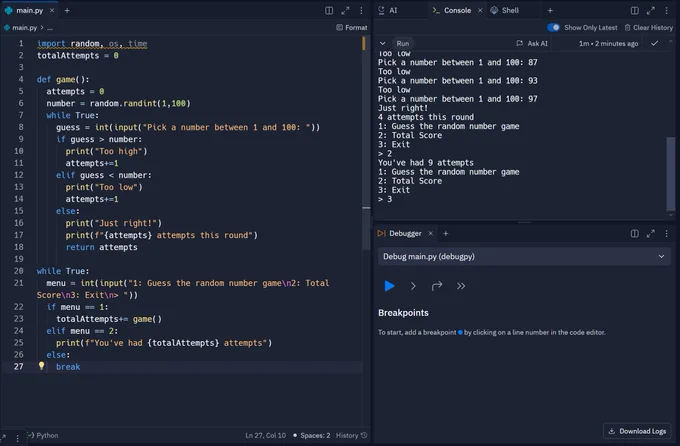Open the Debug main.py (debugpy) dropdown
680x446 pixels.
click(523, 256)
